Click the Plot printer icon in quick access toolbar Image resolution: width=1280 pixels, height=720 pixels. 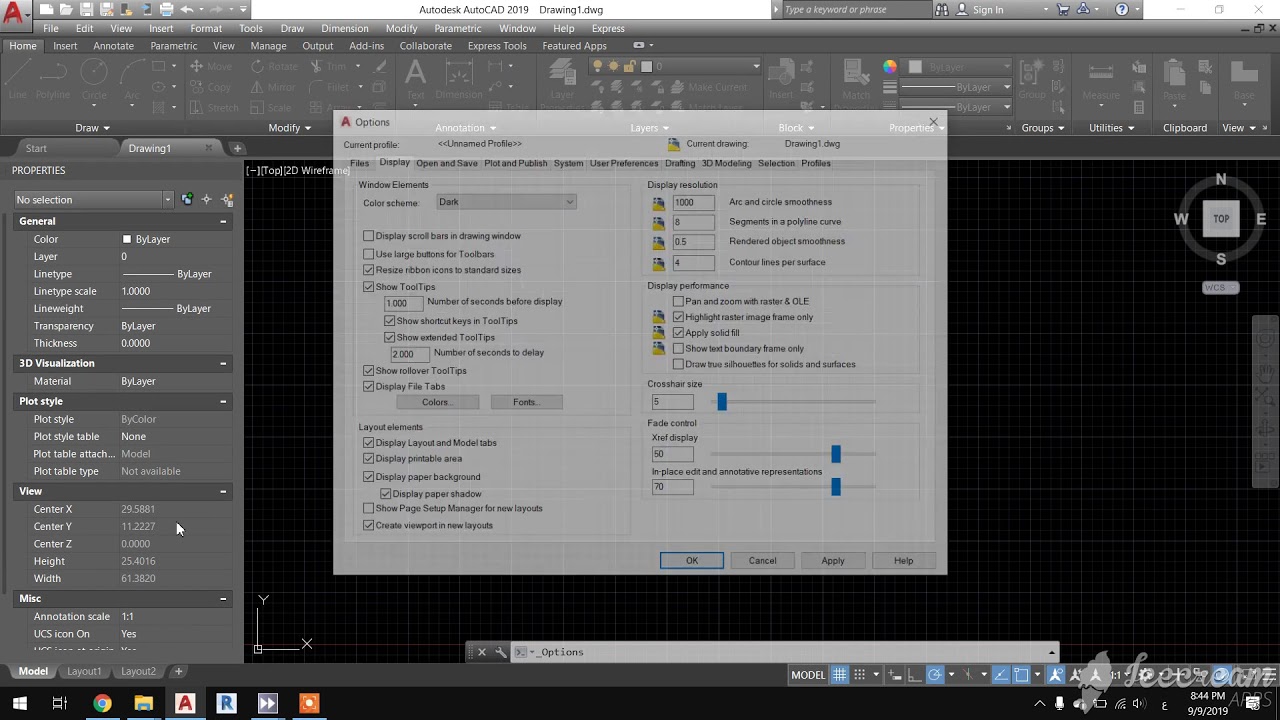coord(166,9)
